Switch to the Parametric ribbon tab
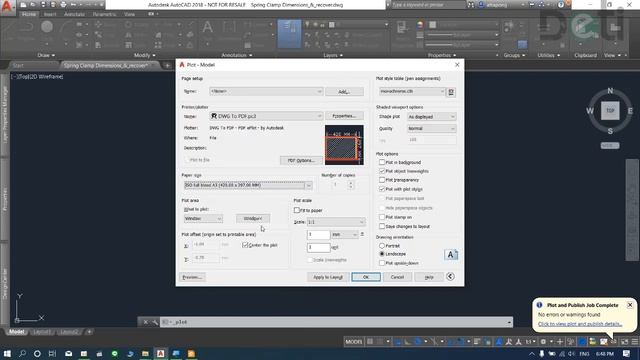 [104, 14]
